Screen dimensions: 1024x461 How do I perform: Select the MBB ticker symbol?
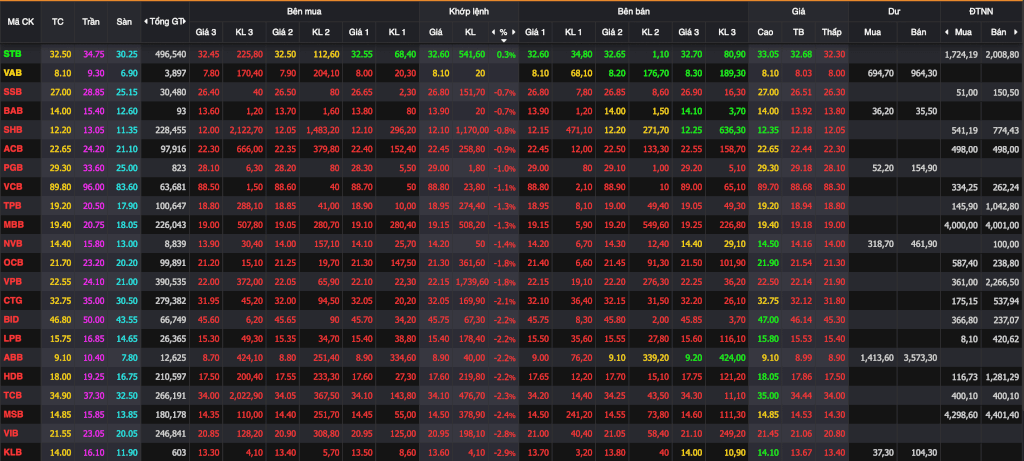12,225
